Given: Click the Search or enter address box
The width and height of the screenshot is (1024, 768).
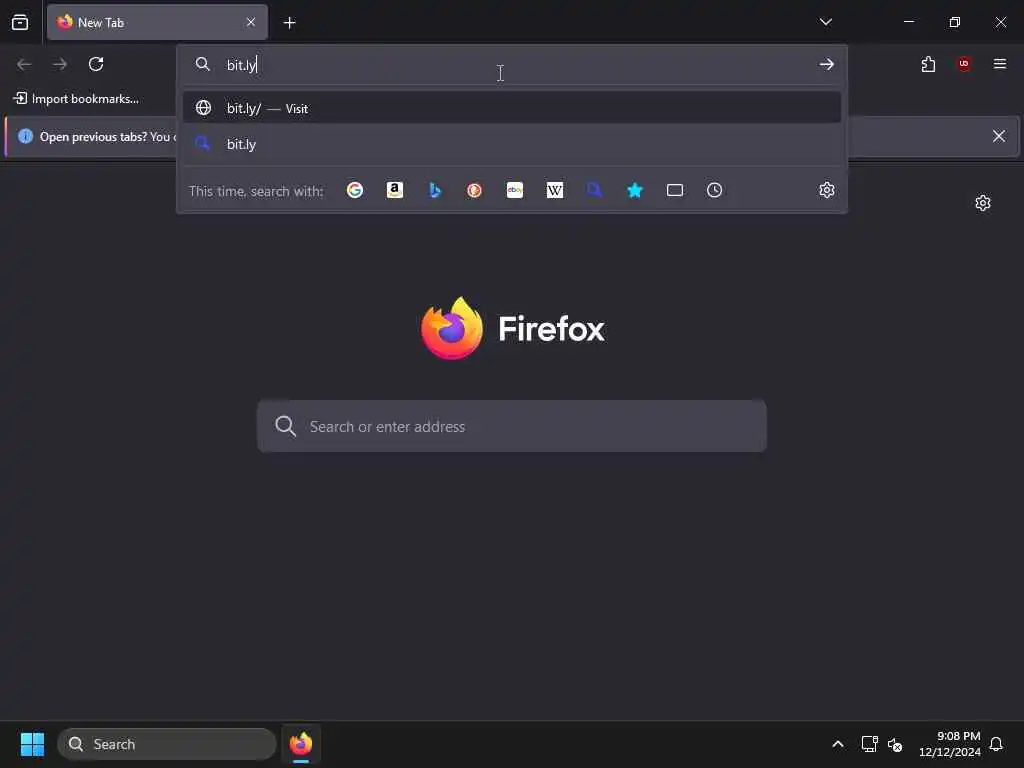Looking at the screenshot, I should (511, 426).
